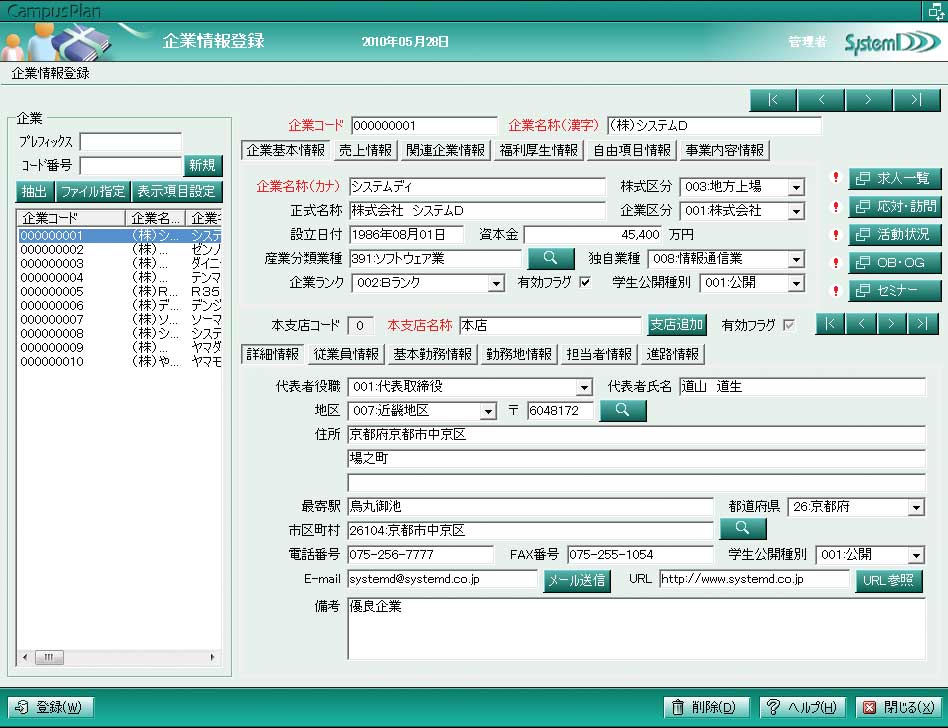
Task: Look up postal code with magnifier button
Action: coord(623,411)
